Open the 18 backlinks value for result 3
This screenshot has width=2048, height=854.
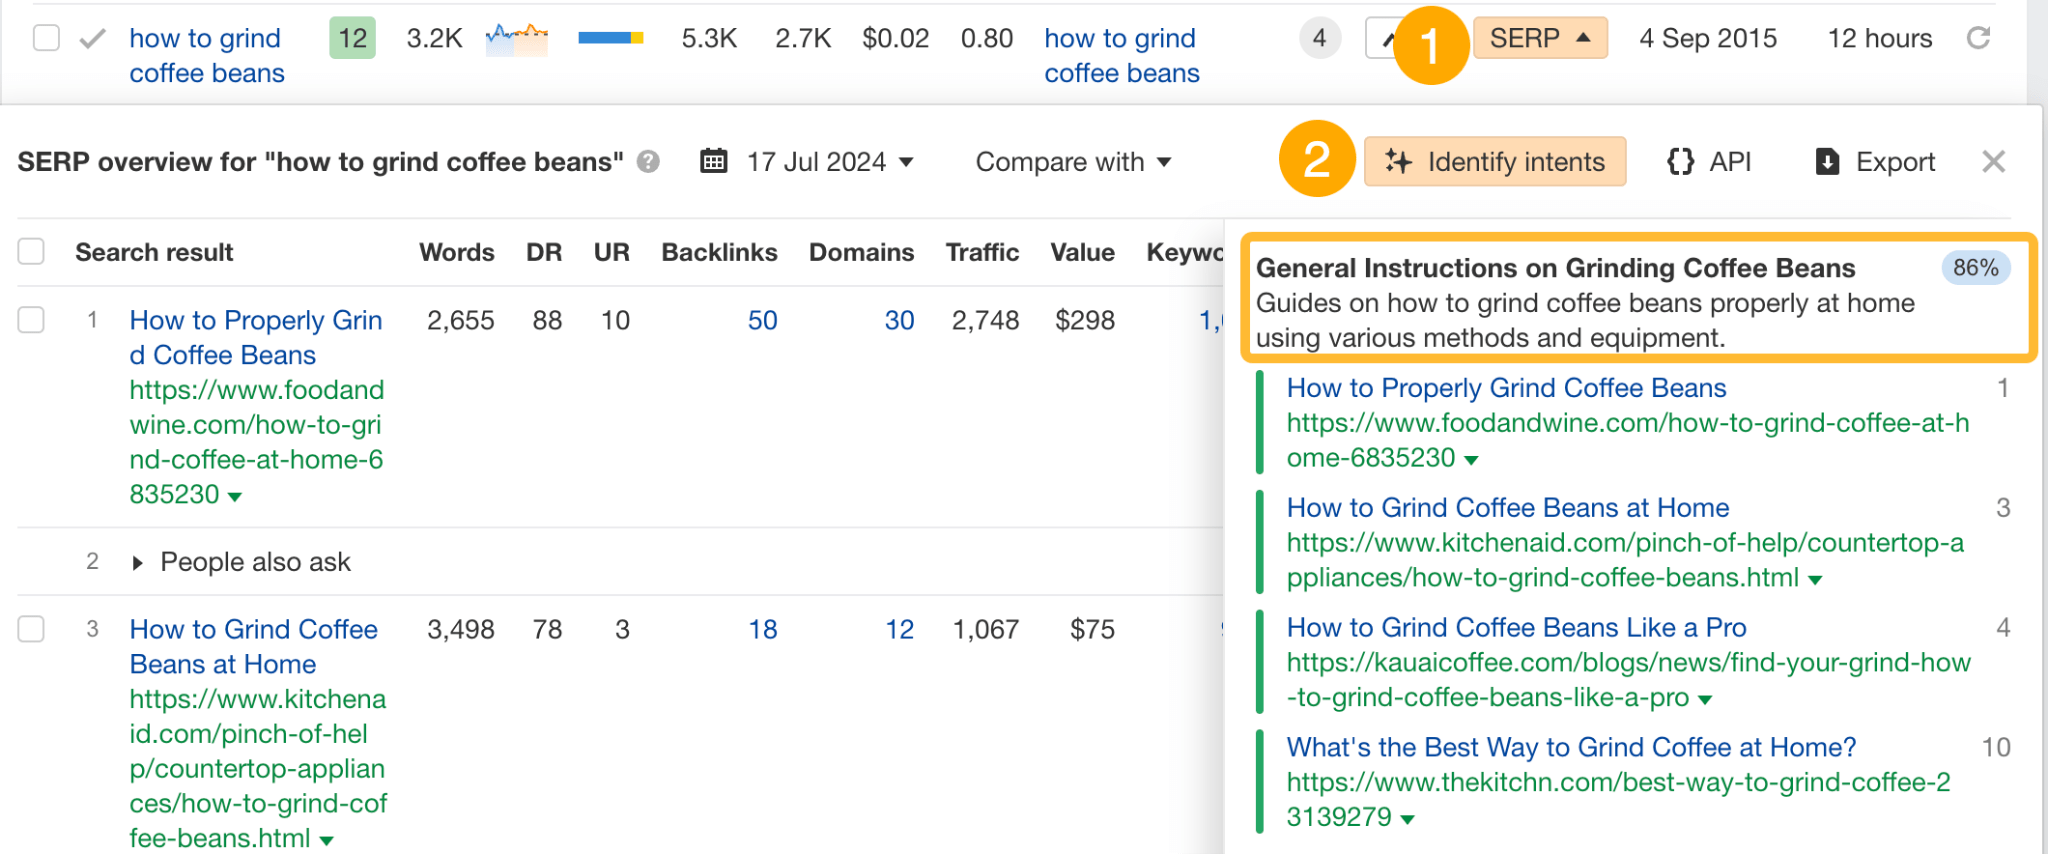pos(763,629)
